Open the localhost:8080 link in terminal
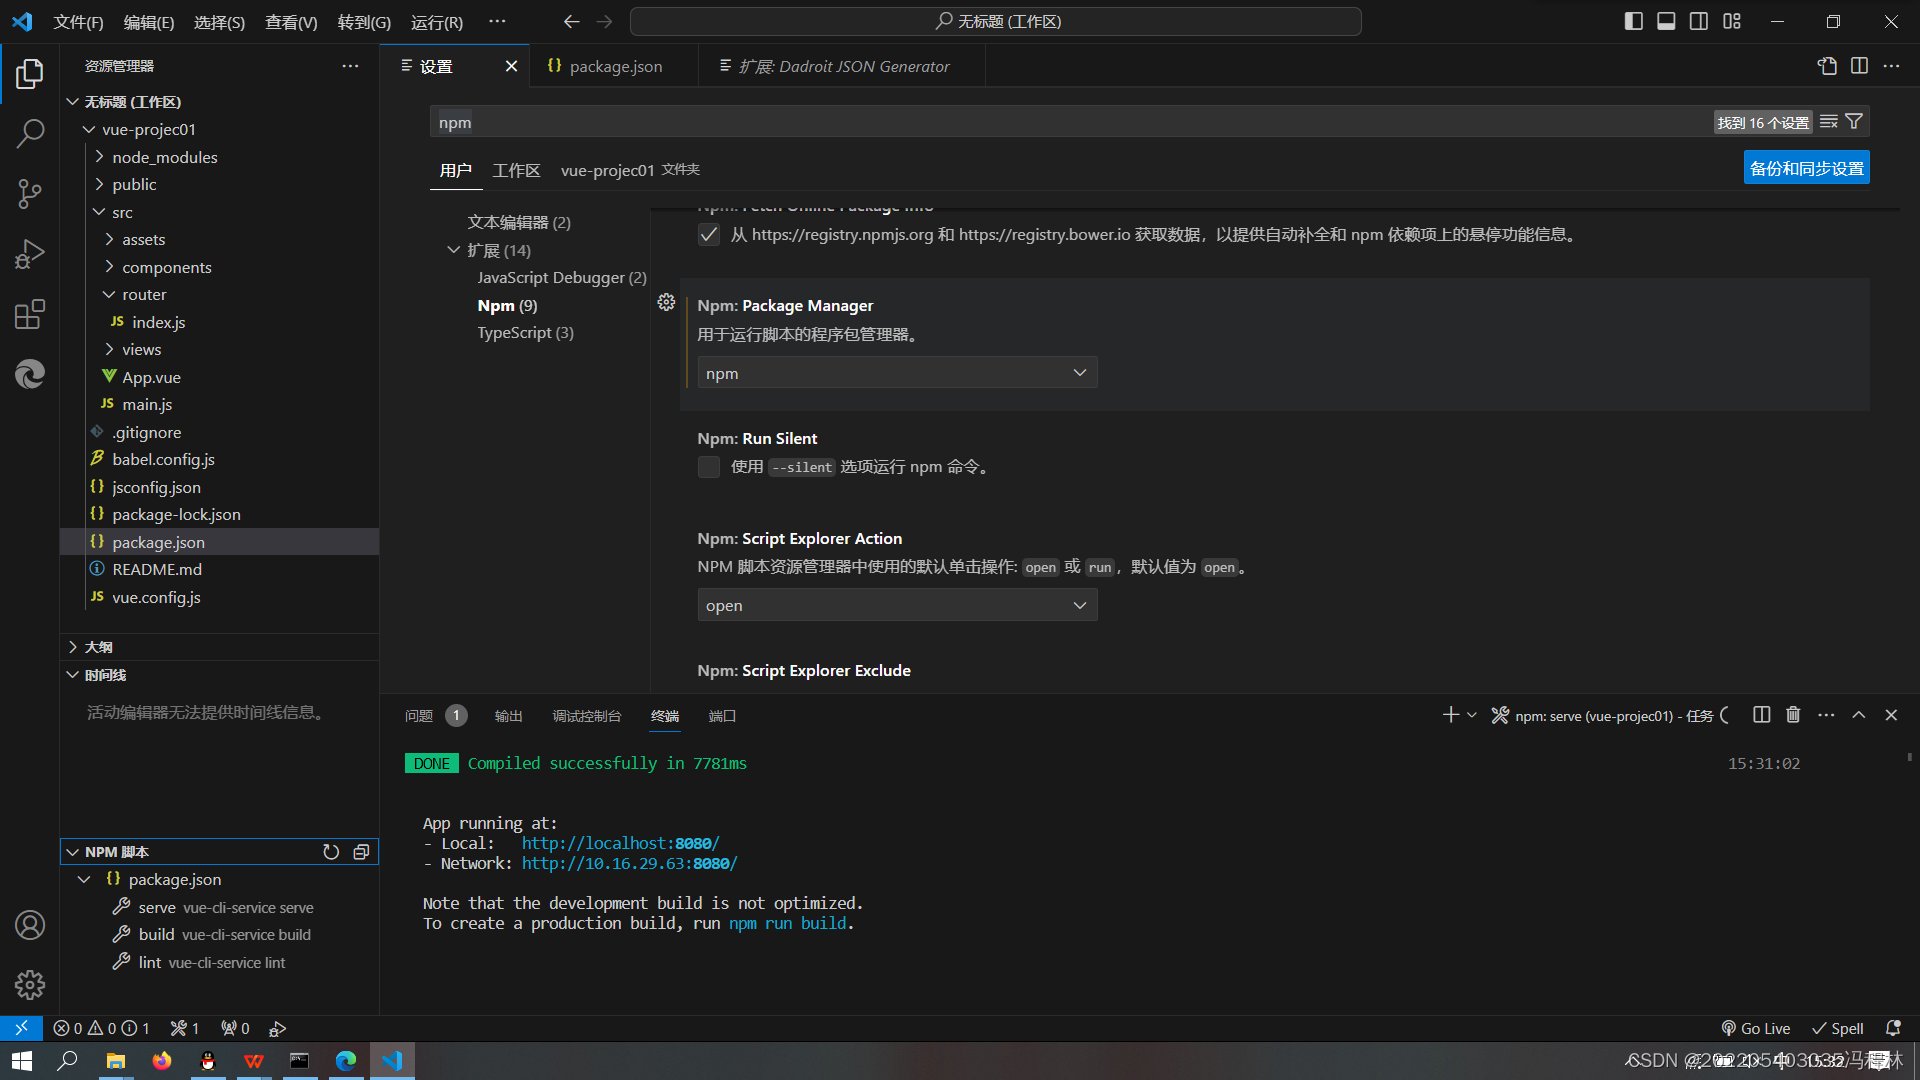The image size is (1920, 1080). pyautogui.click(x=620, y=843)
